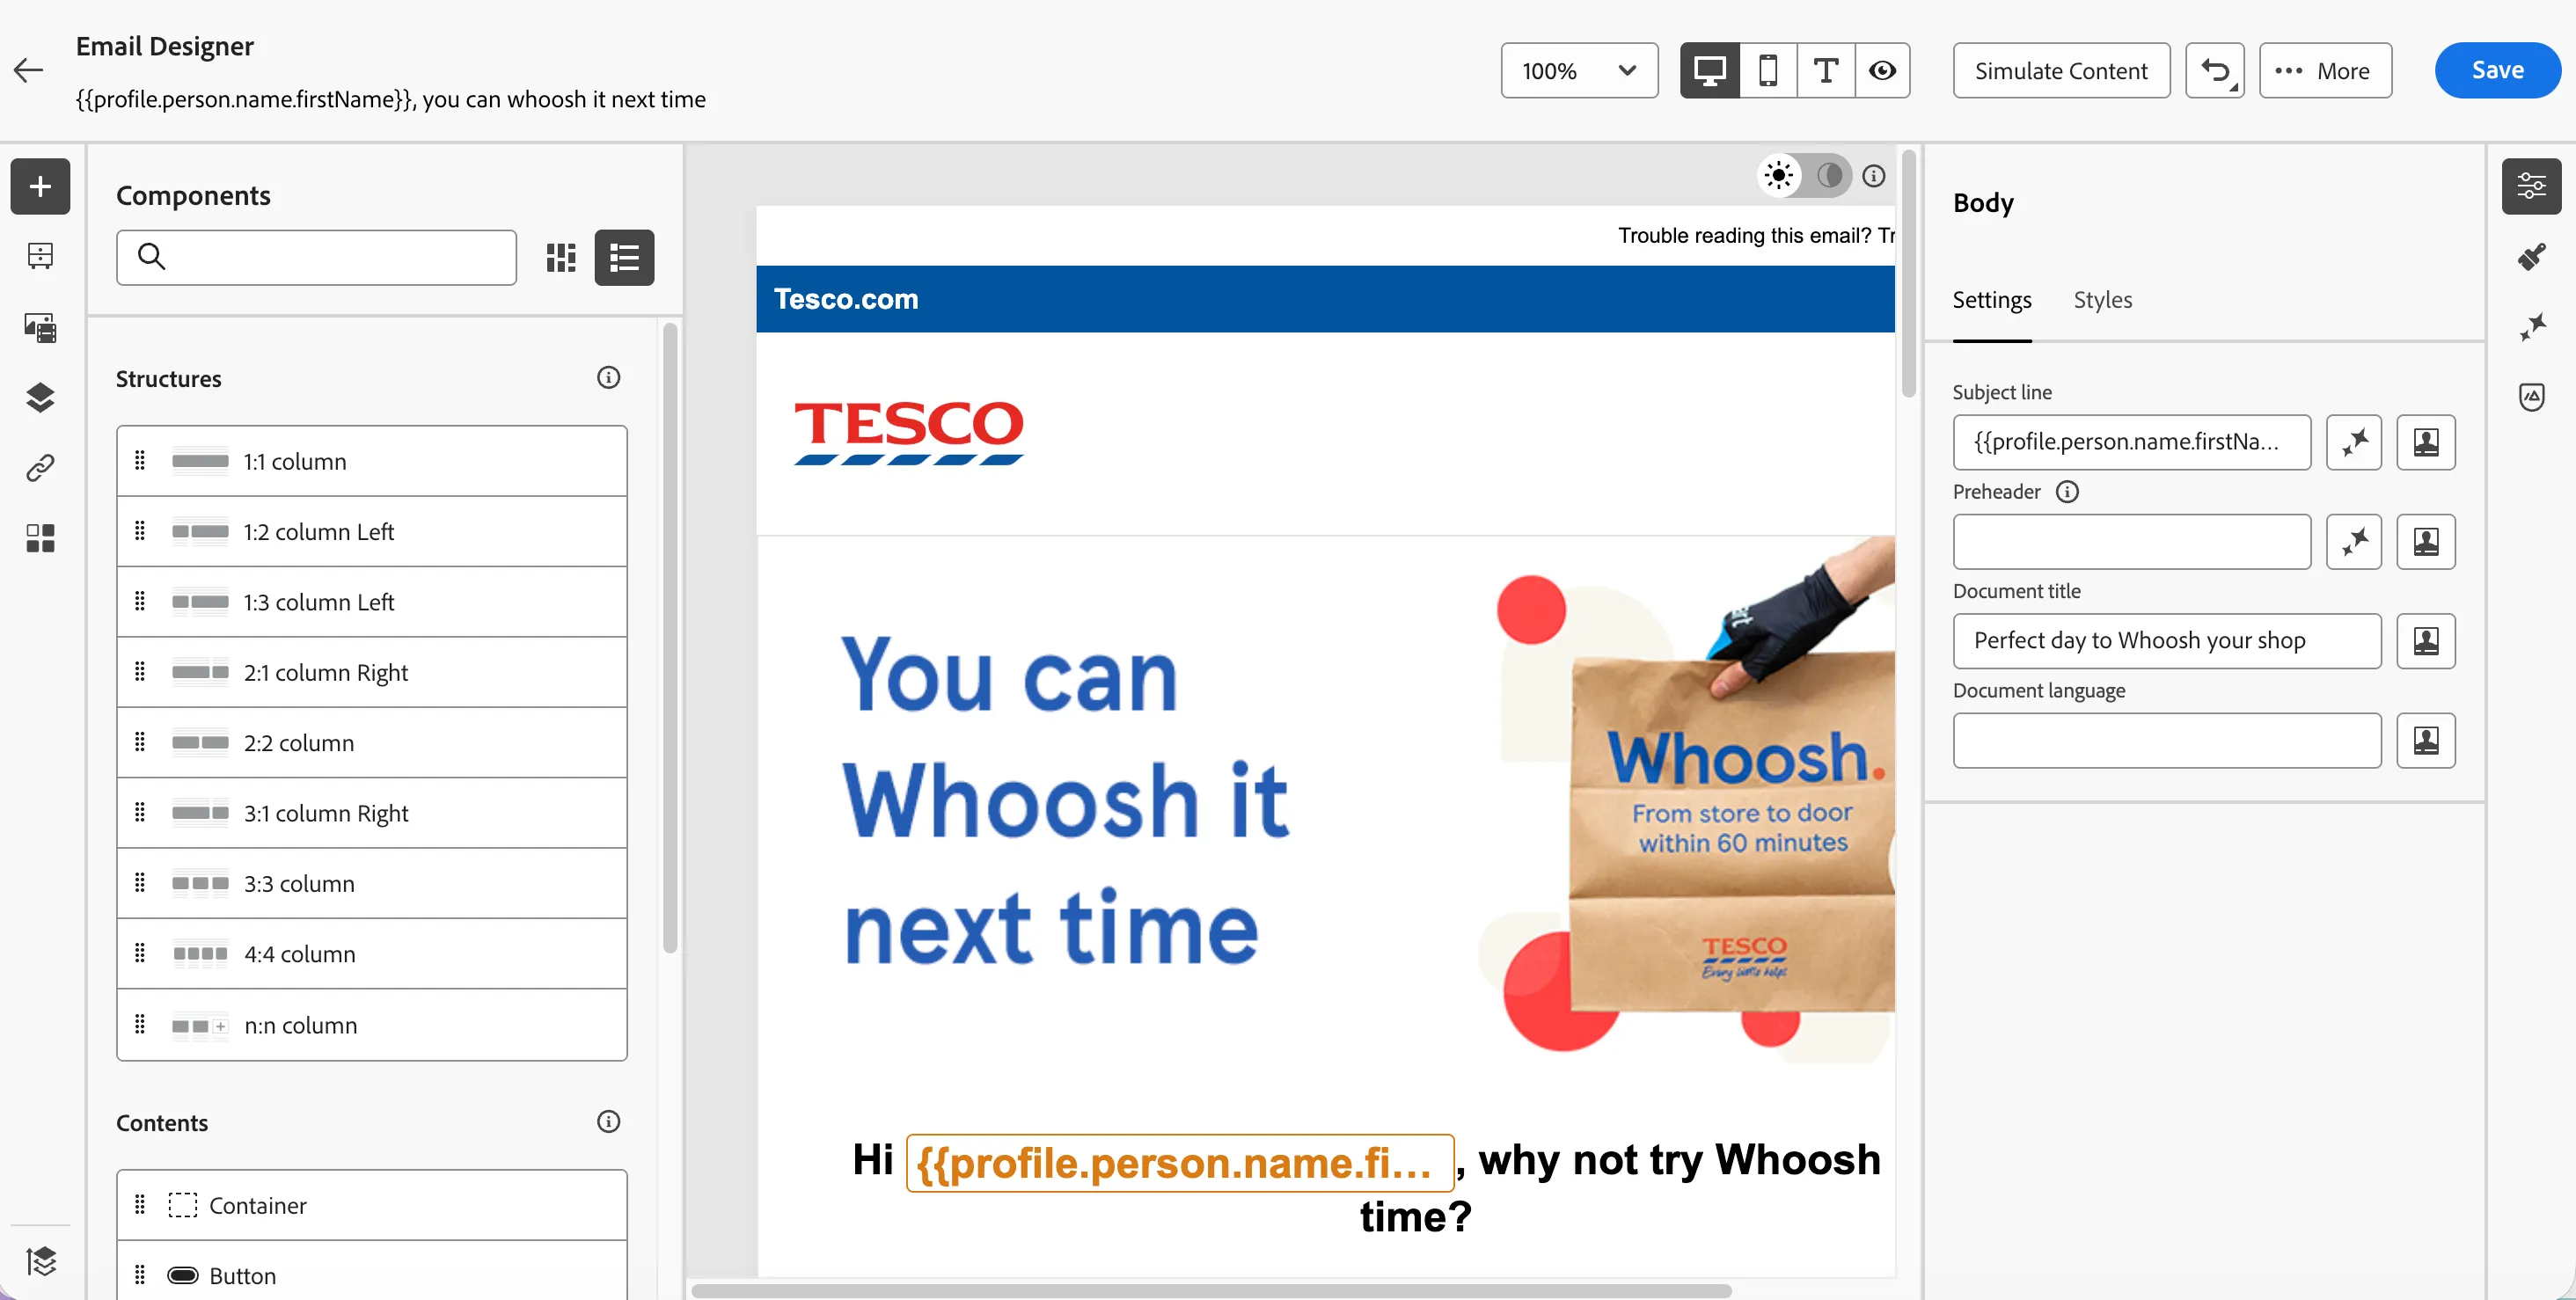Click the undo arrow button
This screenshot has width=2576, height=1300.
(2214, 70)
